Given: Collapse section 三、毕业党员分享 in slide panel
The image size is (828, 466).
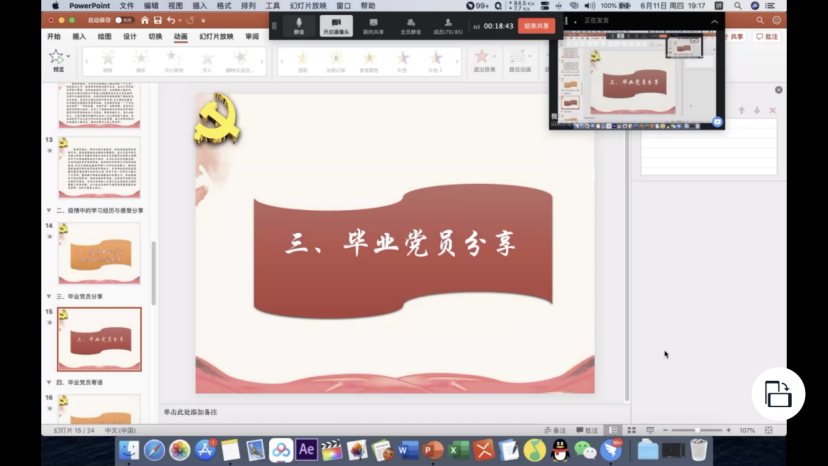Looking at the screenshot, I should (49, 297).
